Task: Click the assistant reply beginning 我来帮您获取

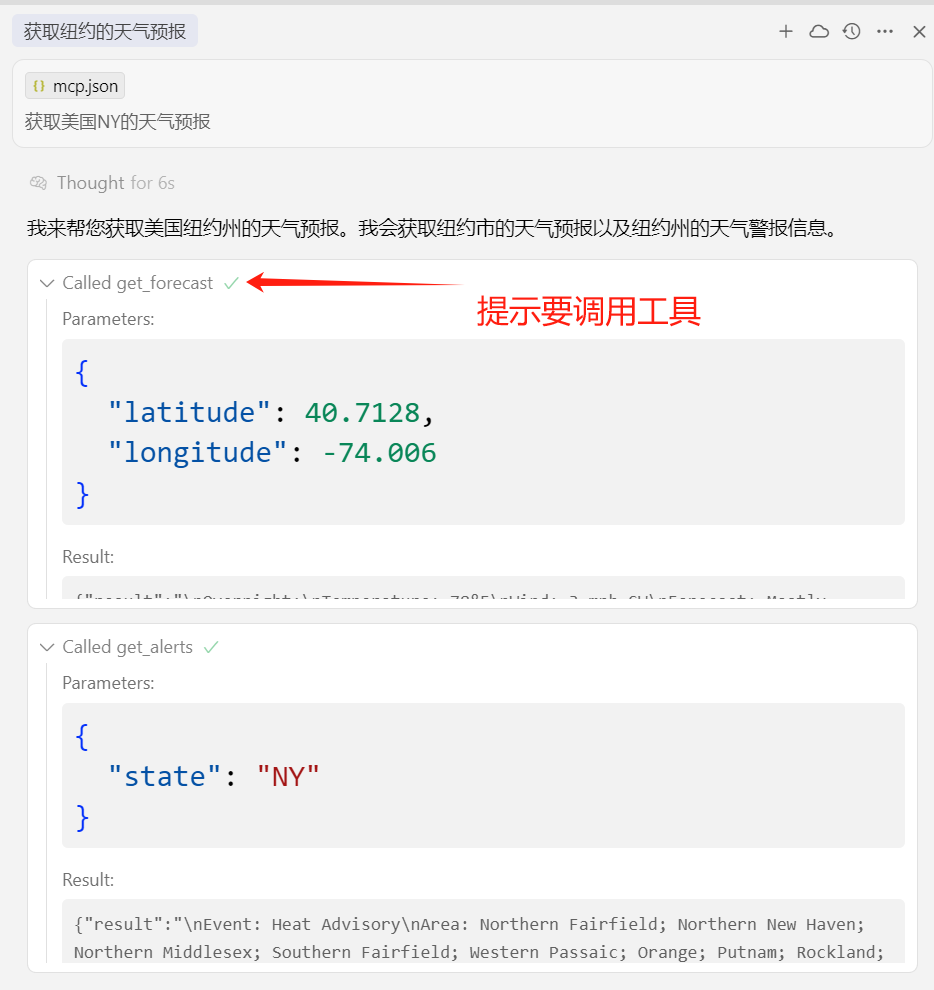Action: click(x=432, y=228)
